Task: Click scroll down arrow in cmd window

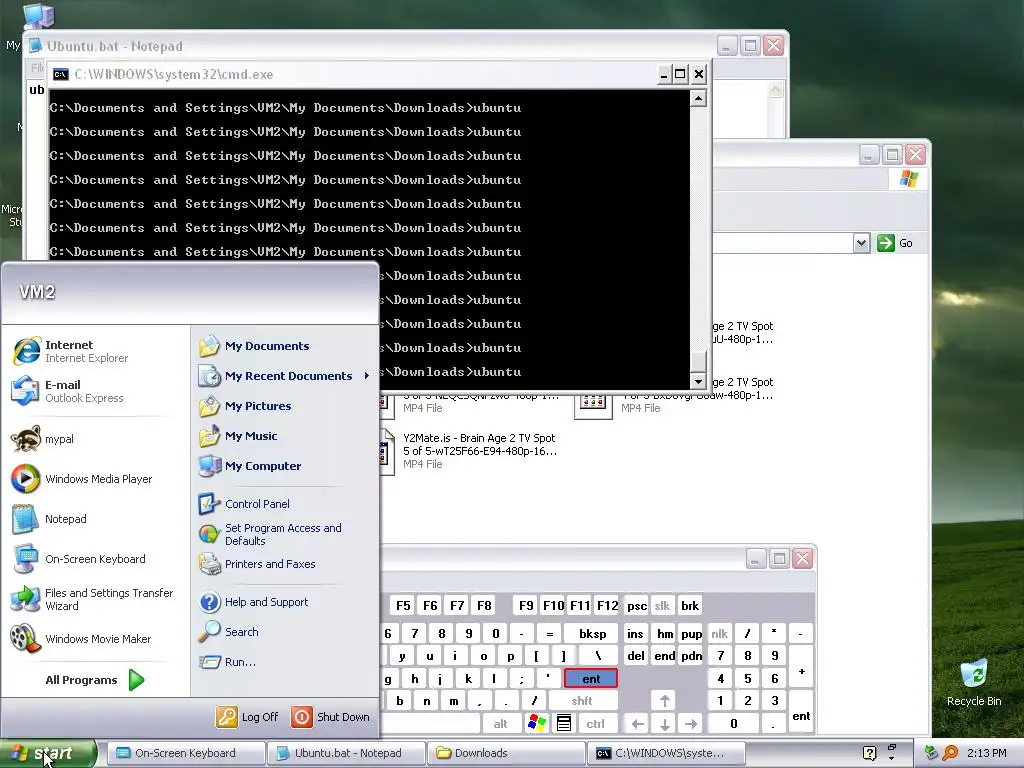Action: [698, 381]
